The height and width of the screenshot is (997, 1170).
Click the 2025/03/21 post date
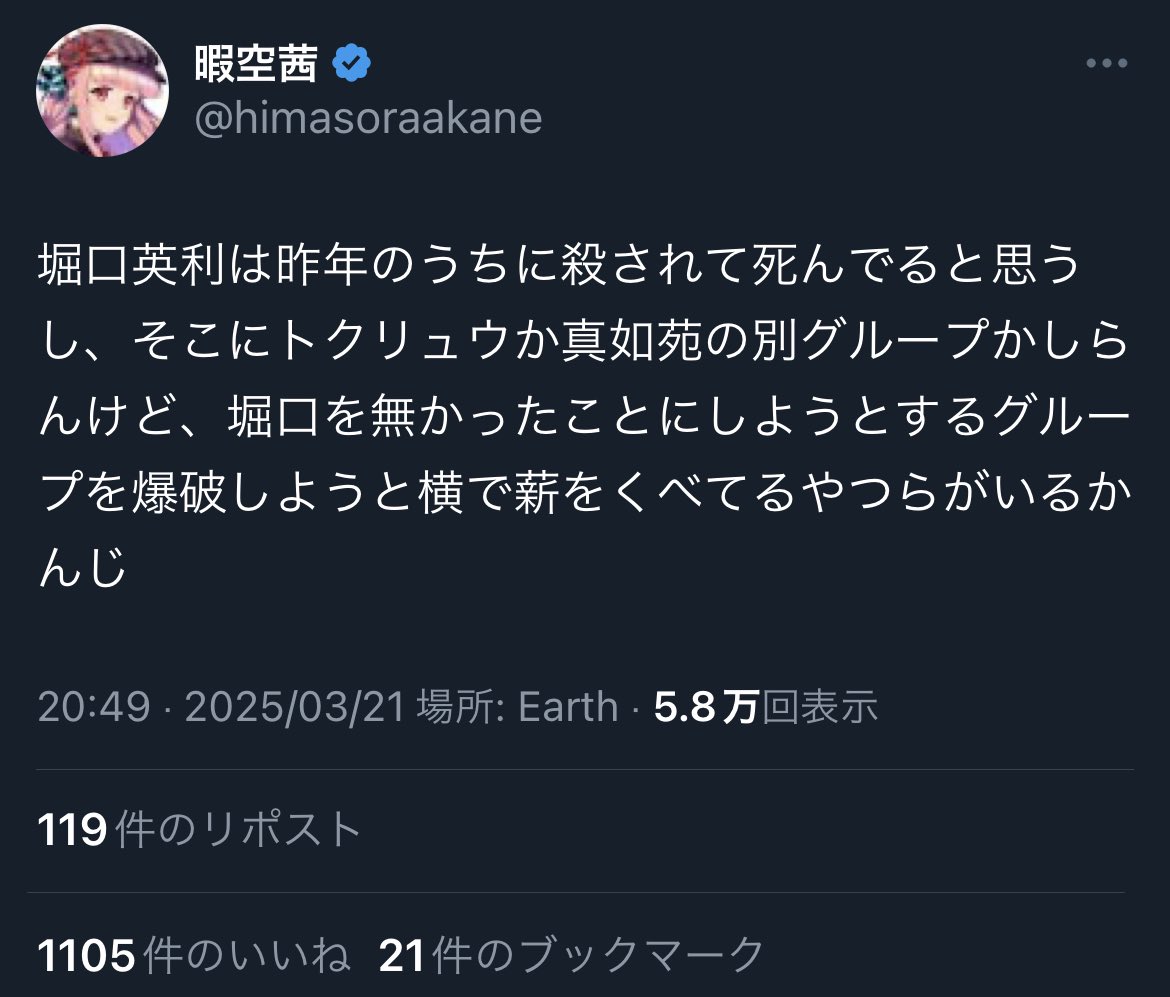click(294, 708)
